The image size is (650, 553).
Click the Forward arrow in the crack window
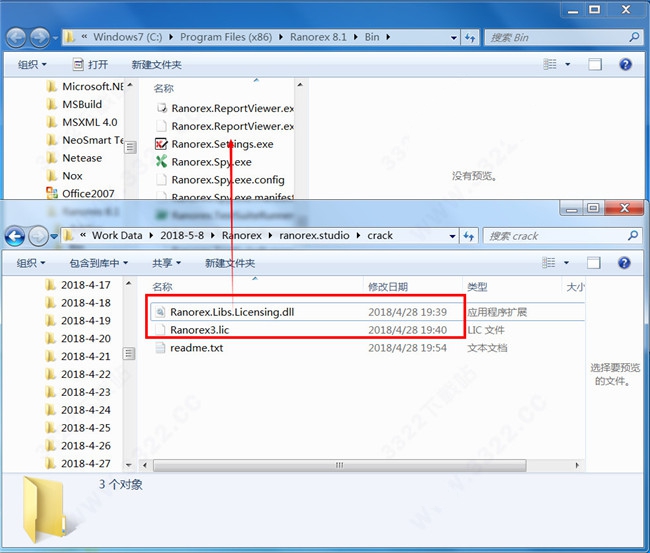click(x=39, y=236)
